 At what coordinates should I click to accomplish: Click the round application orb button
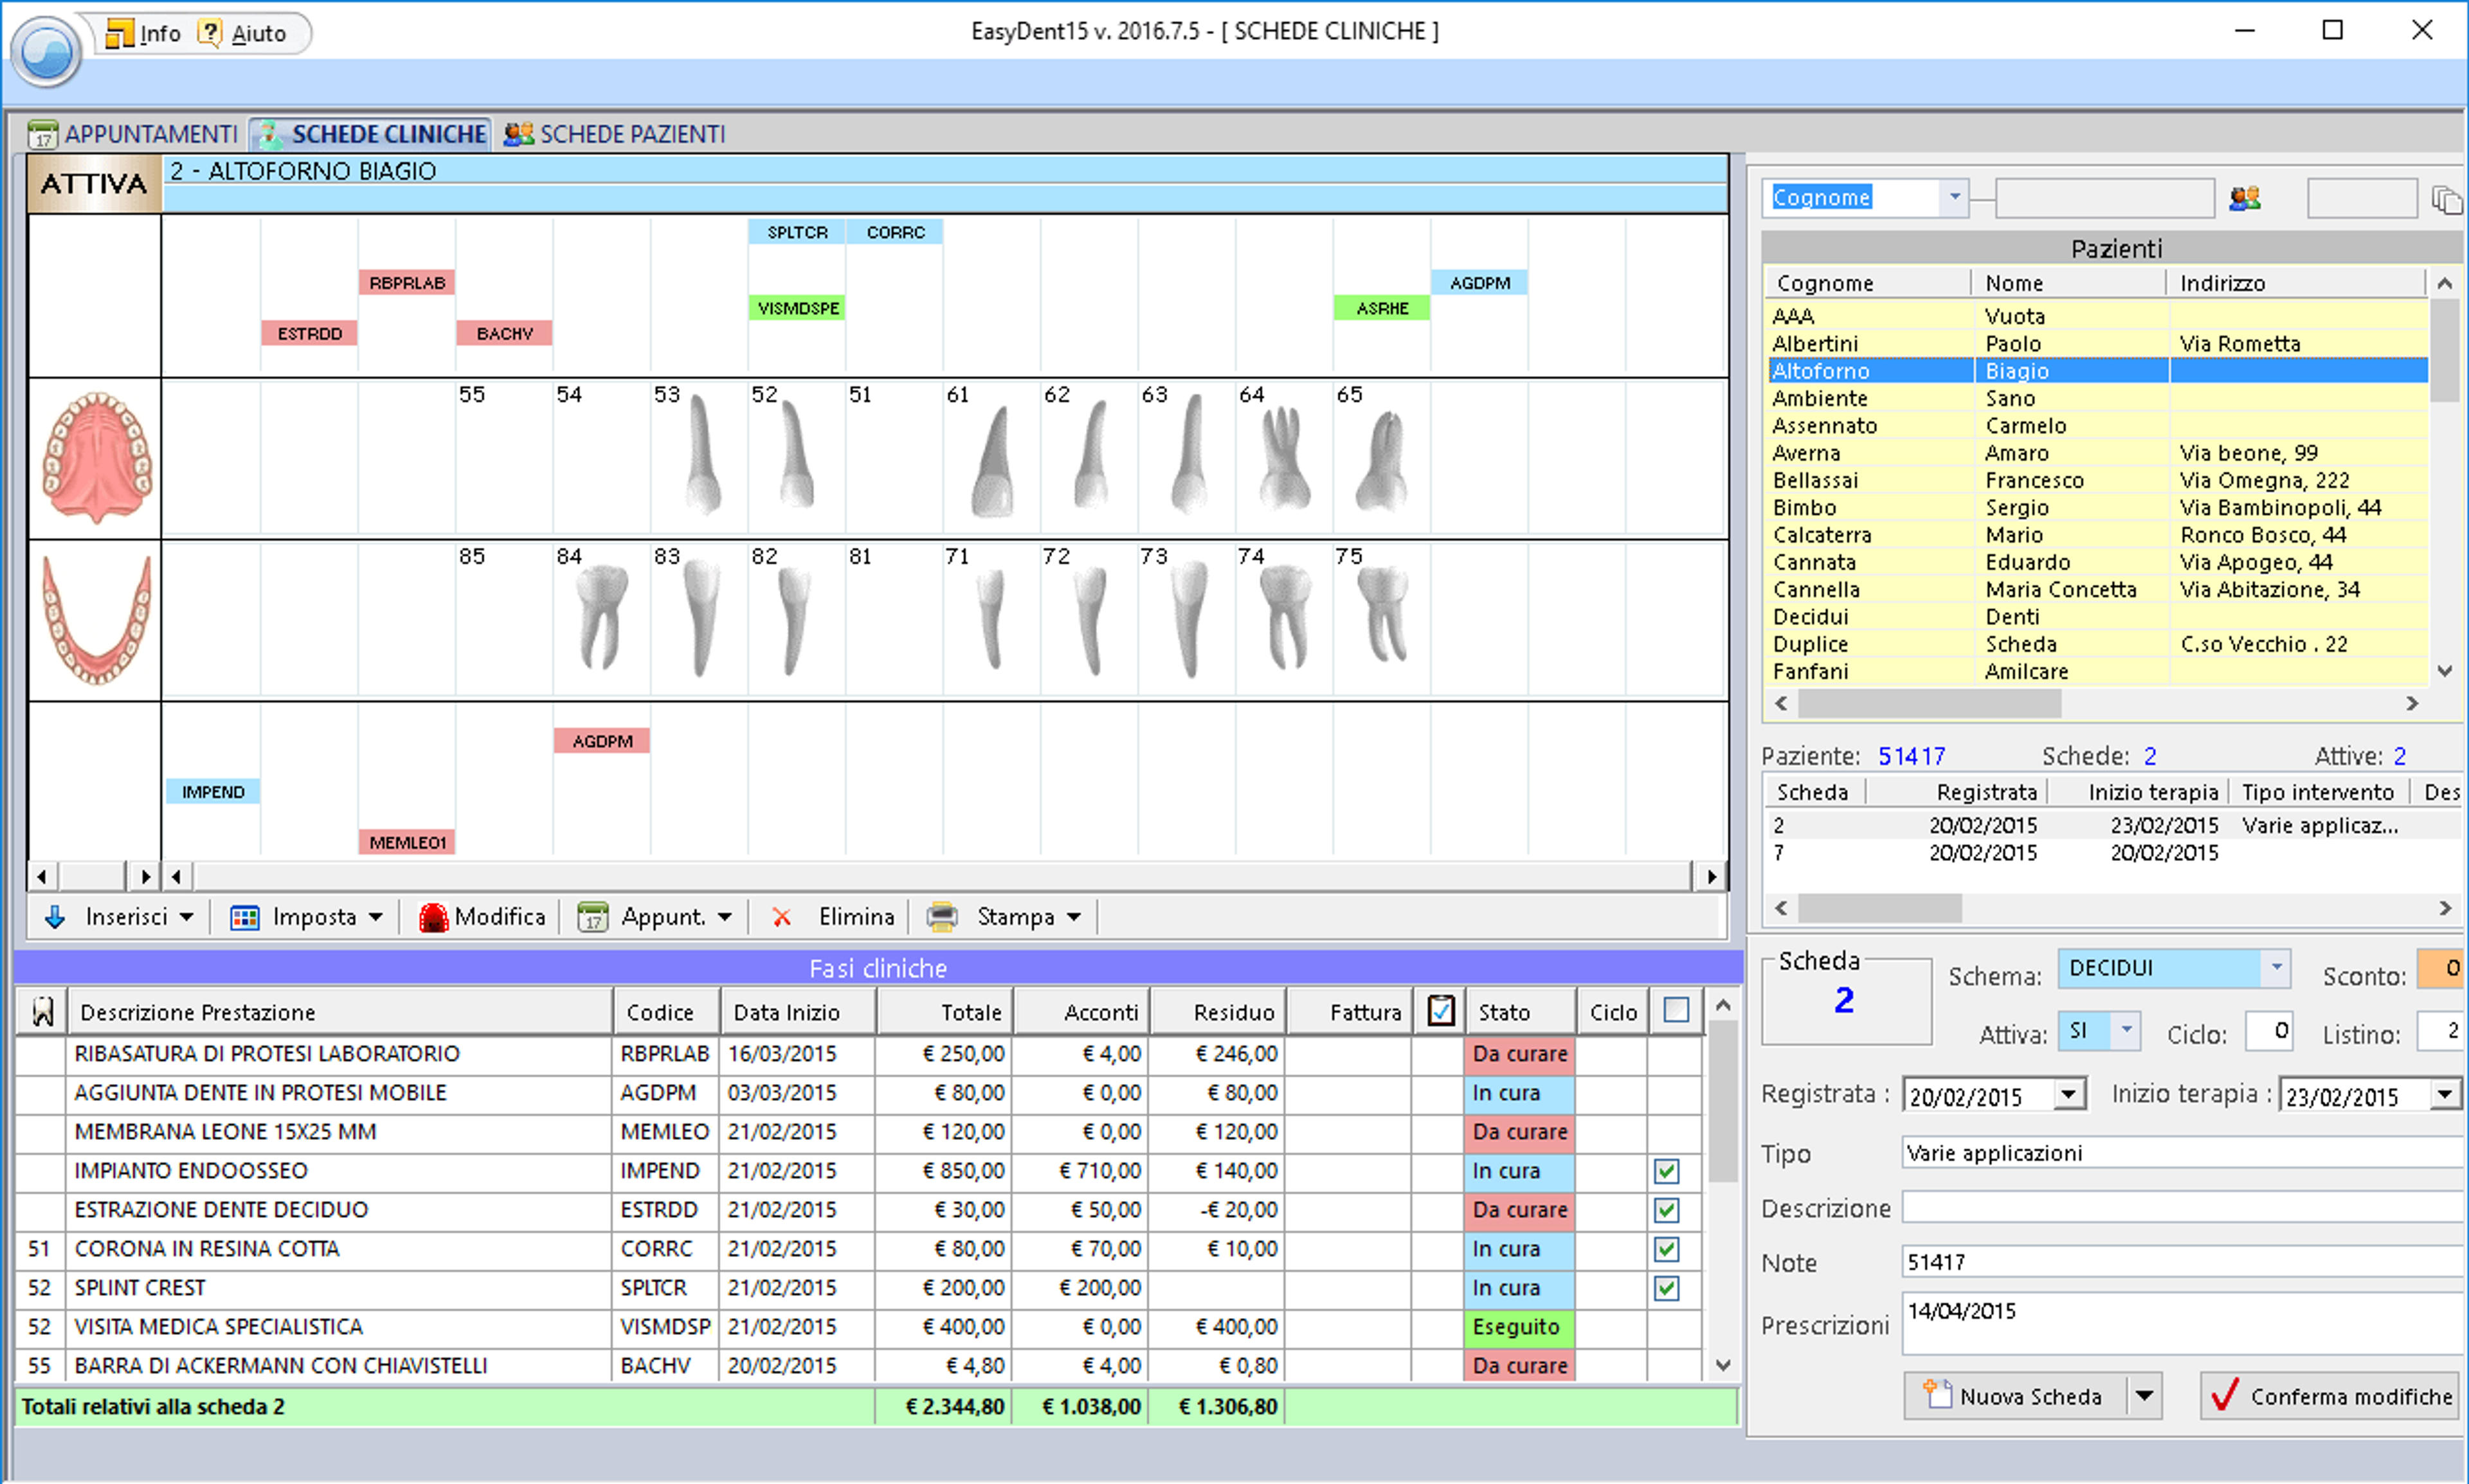click(x=46, y=51)
